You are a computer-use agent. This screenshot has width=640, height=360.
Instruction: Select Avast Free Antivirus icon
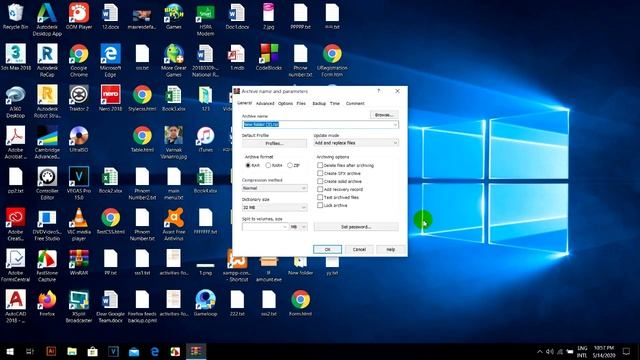174,224
